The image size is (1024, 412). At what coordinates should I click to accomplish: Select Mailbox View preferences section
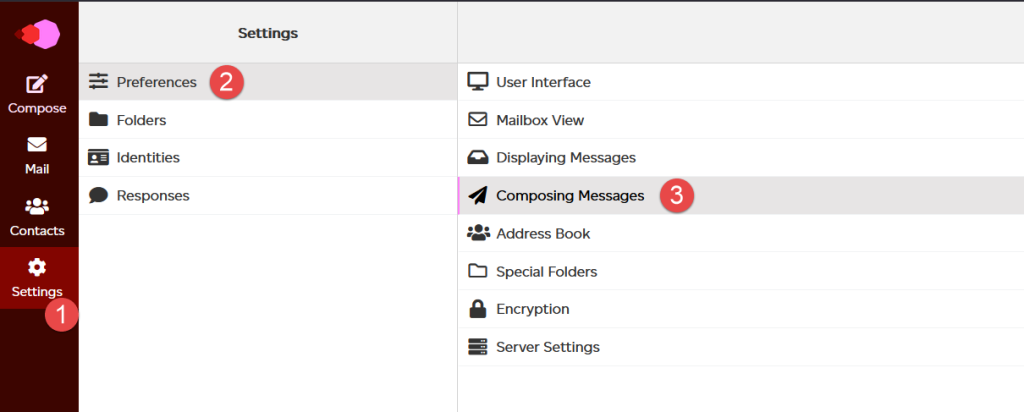click(741, 120)
